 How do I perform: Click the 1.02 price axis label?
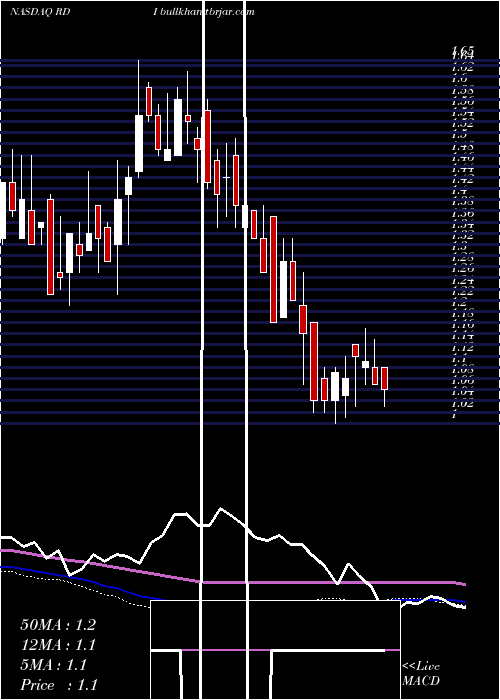tap(462, 404)
